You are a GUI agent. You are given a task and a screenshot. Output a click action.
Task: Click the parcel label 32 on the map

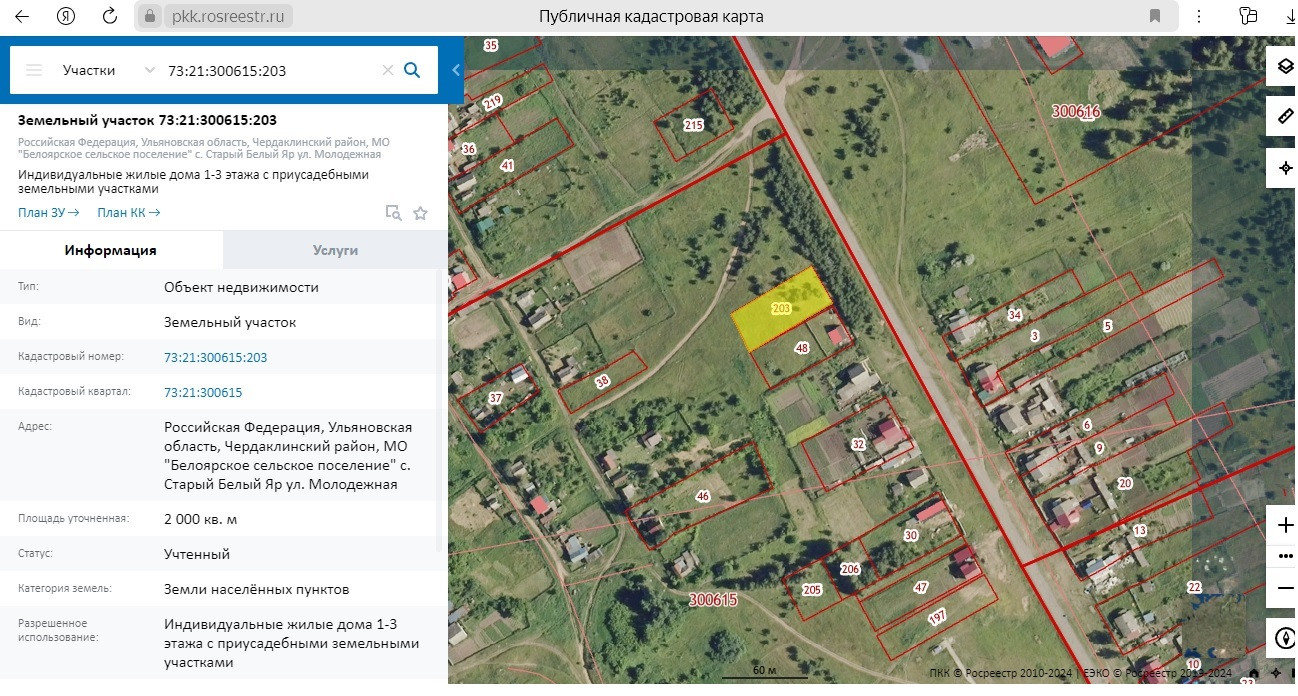pos(858,444)
